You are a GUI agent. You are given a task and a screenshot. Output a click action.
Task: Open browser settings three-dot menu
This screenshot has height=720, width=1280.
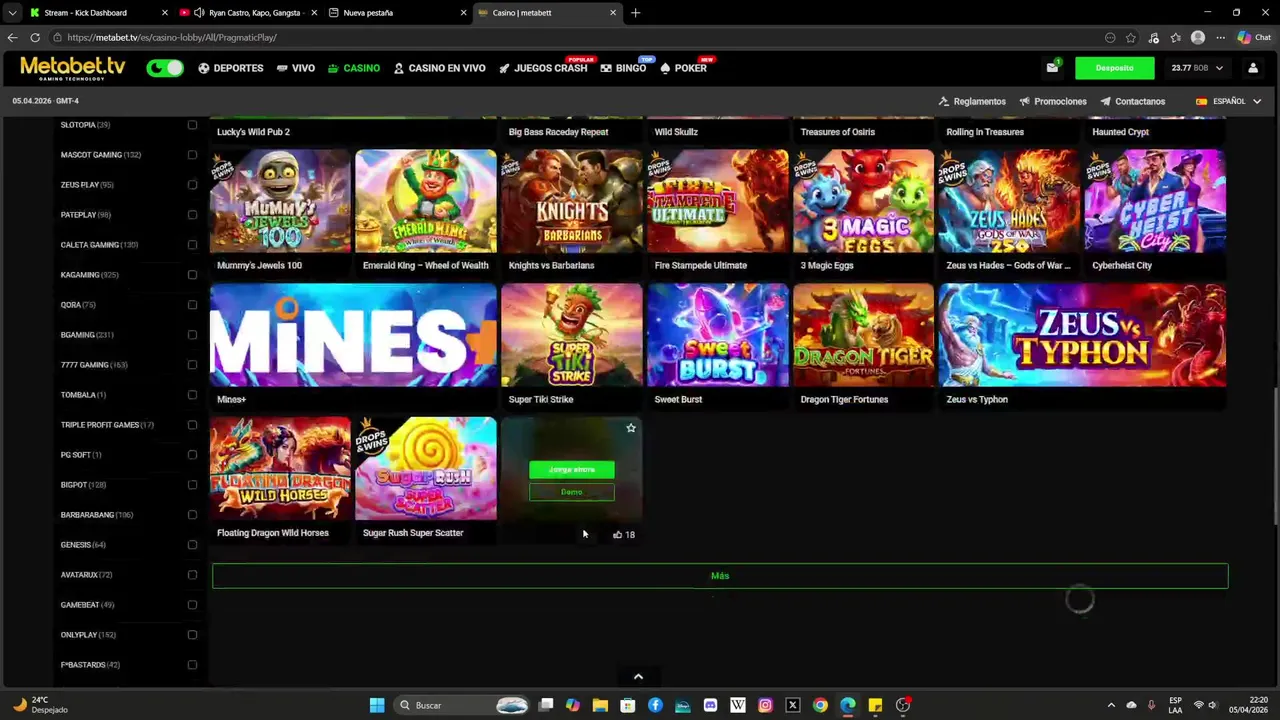pos(1220,38)
